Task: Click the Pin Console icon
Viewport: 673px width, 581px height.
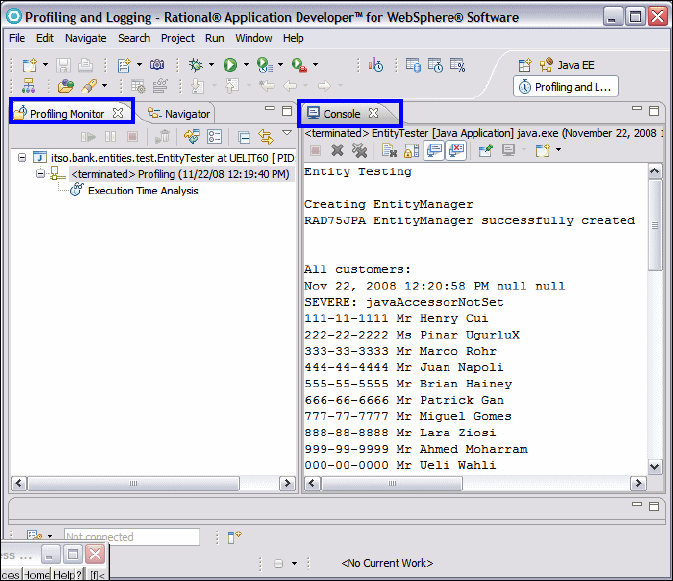Action: point(485,150)
